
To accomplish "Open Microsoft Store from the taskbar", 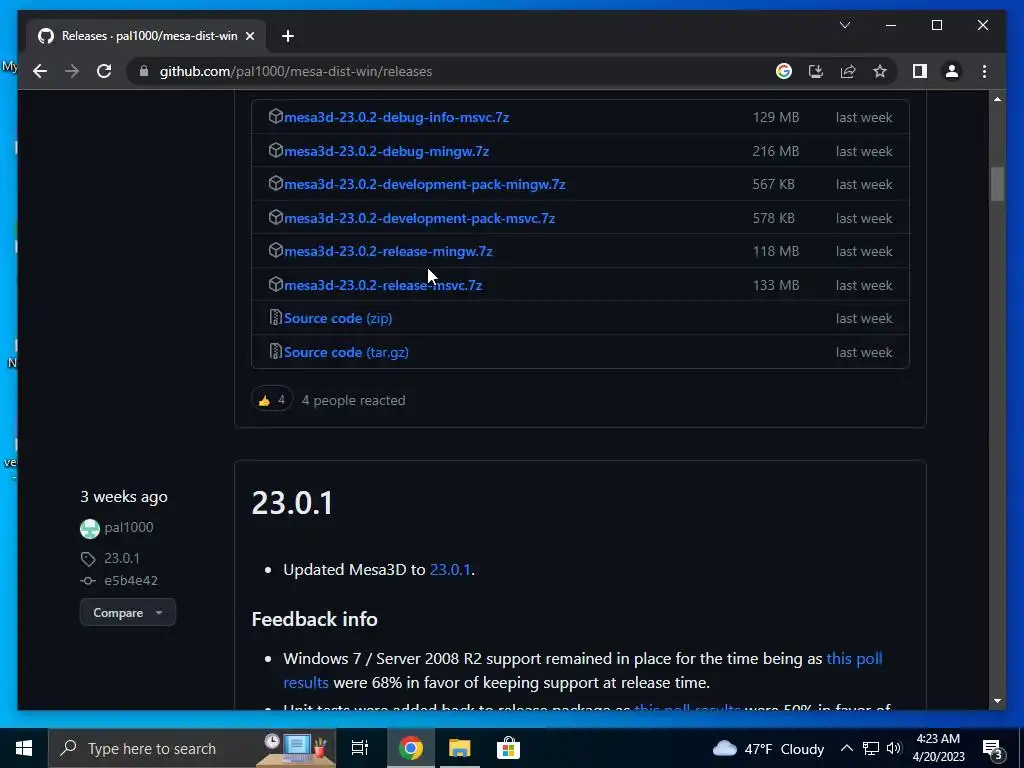I will point(508,748).
